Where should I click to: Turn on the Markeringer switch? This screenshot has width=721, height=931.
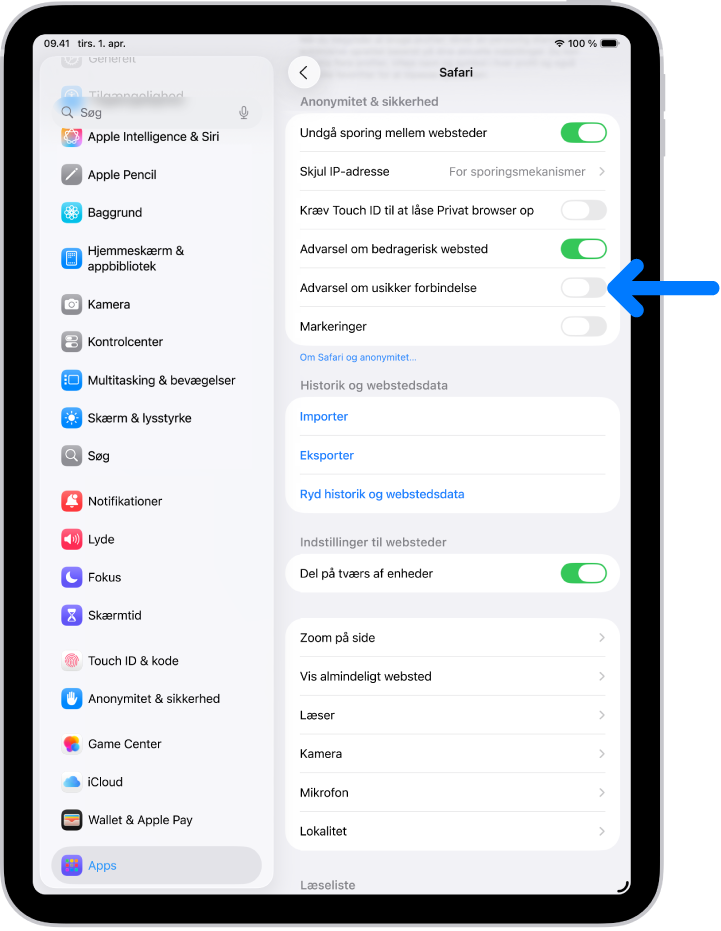click(583, 326)
